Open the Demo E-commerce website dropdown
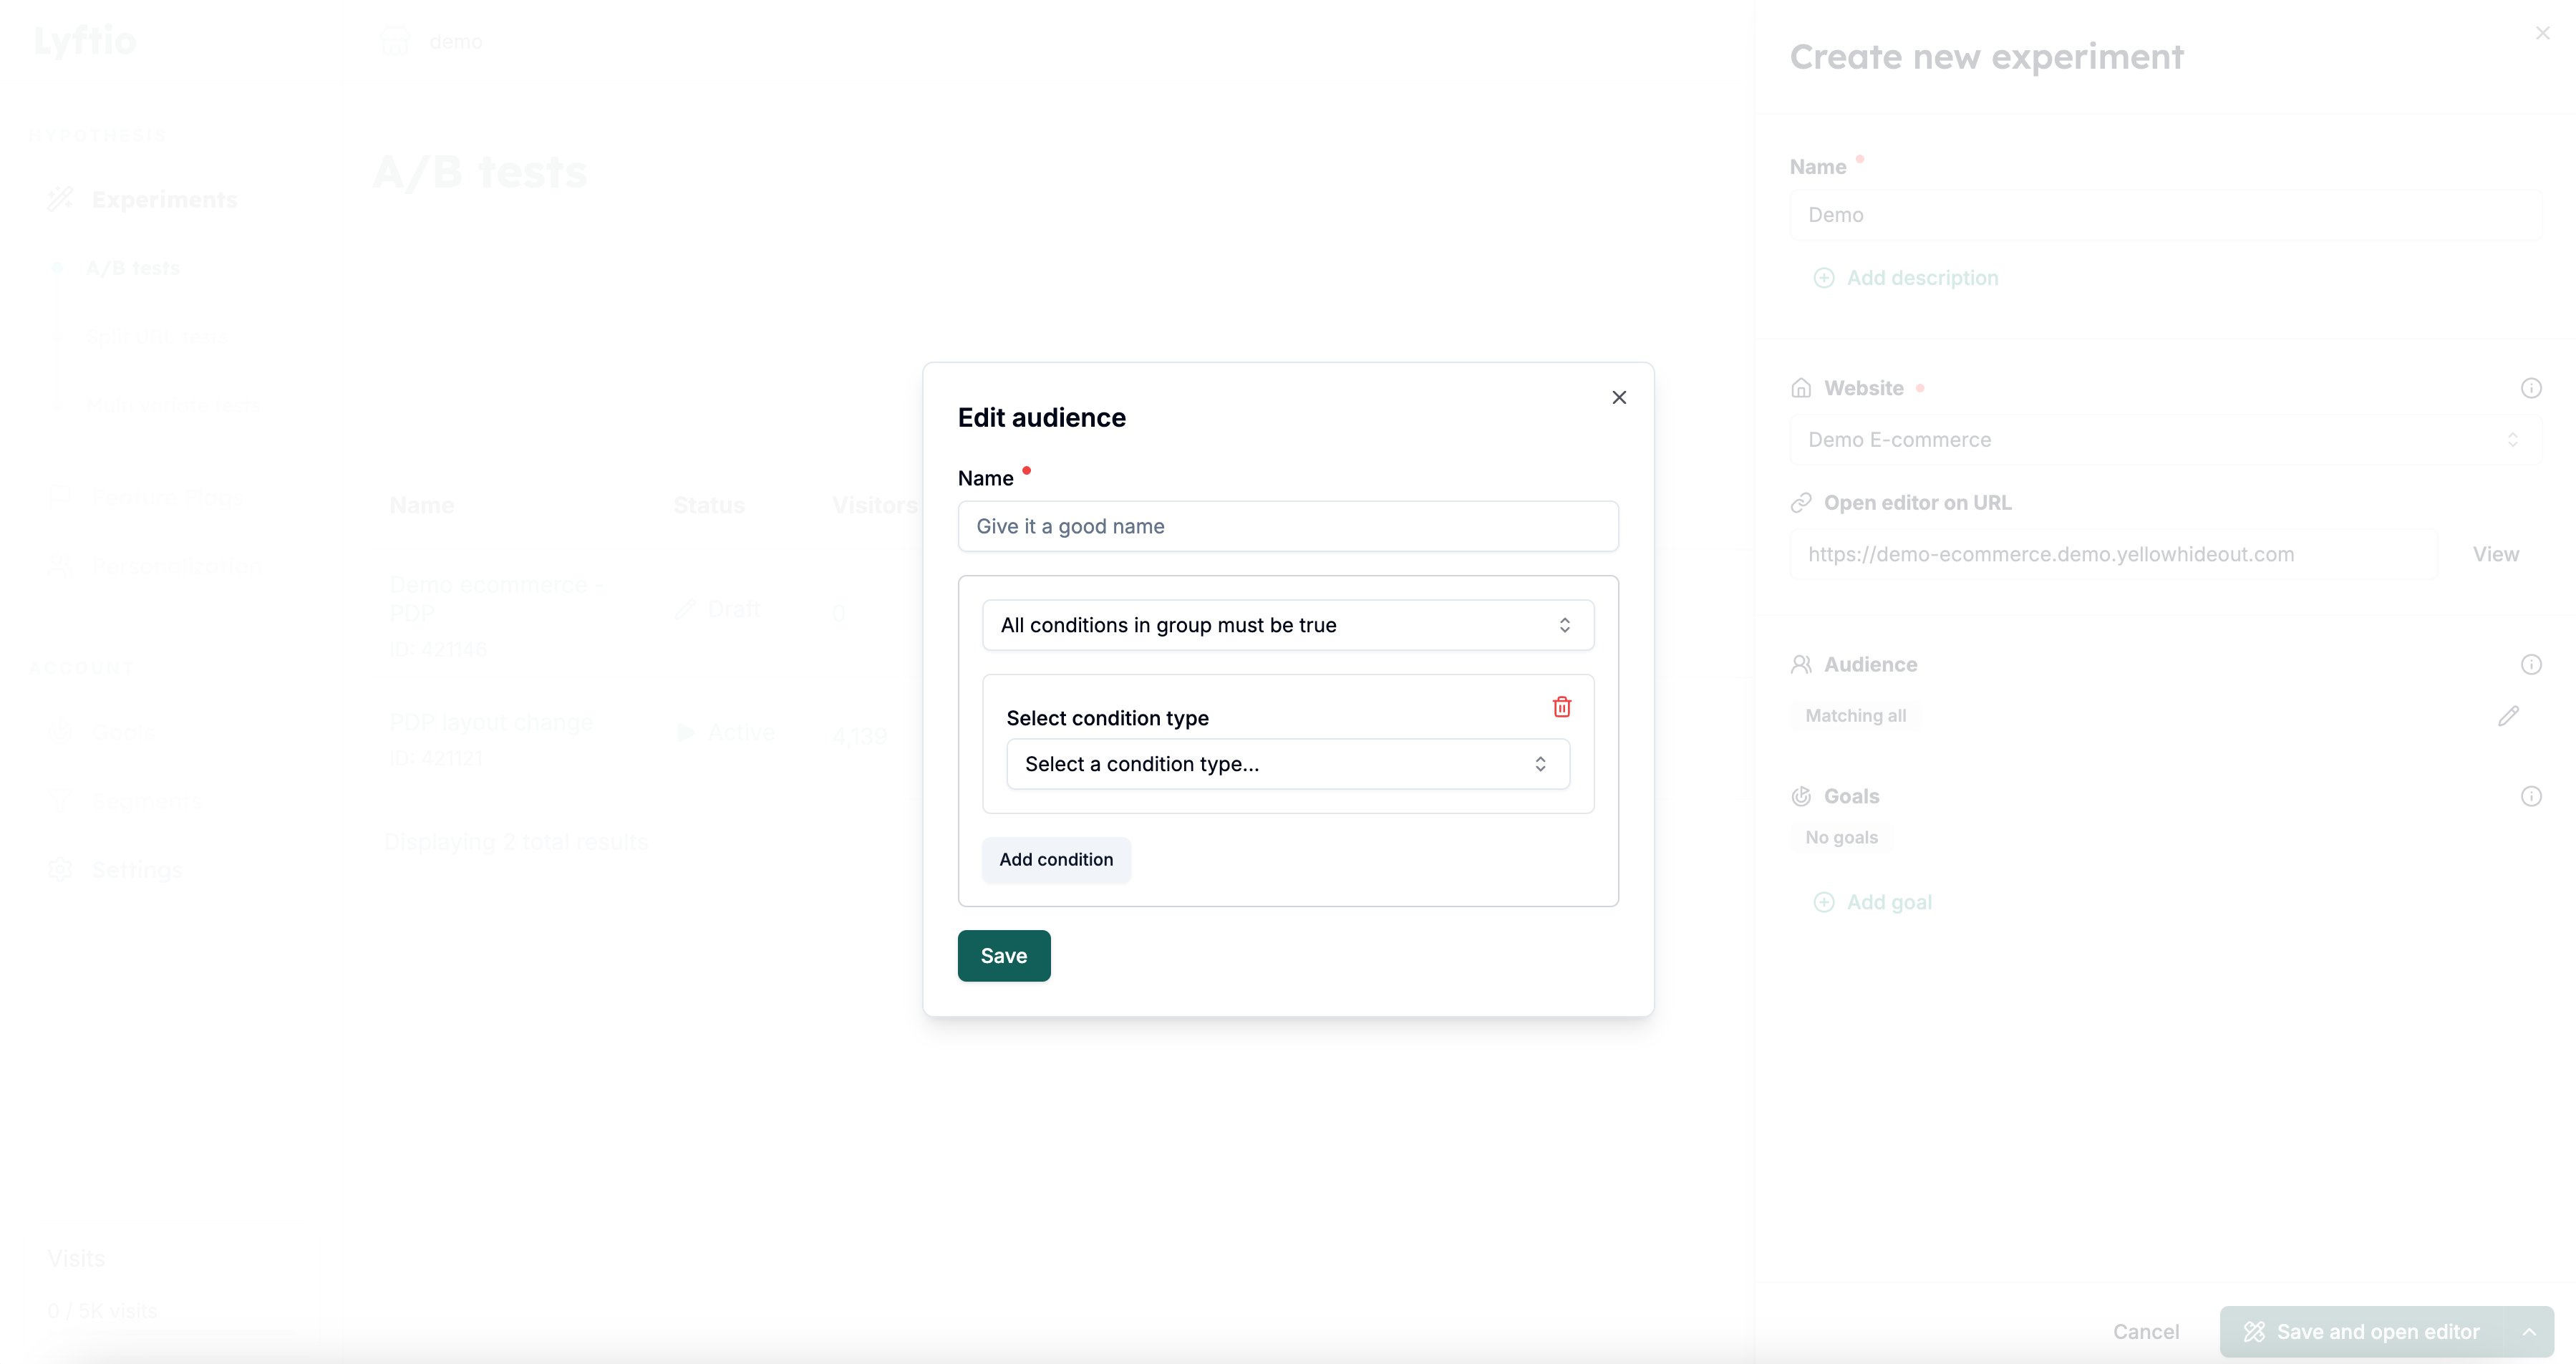Screen dimensions: 2576x1364 [x=2164, y=440]
